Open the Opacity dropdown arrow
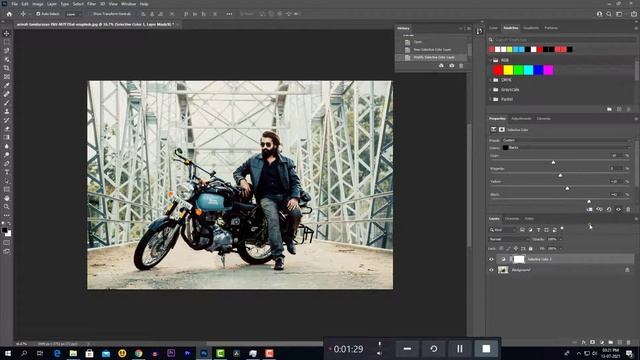 coord(560,239)
